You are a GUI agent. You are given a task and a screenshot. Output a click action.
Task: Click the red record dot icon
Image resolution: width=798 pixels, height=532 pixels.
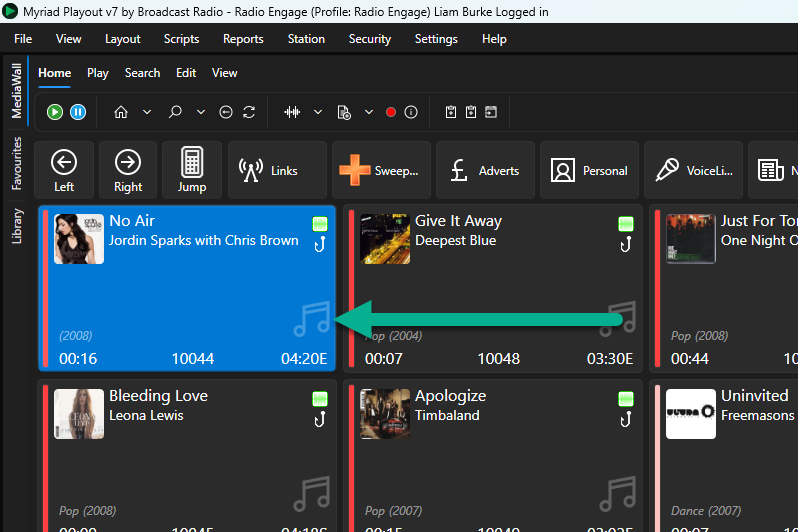click(391, 112)
